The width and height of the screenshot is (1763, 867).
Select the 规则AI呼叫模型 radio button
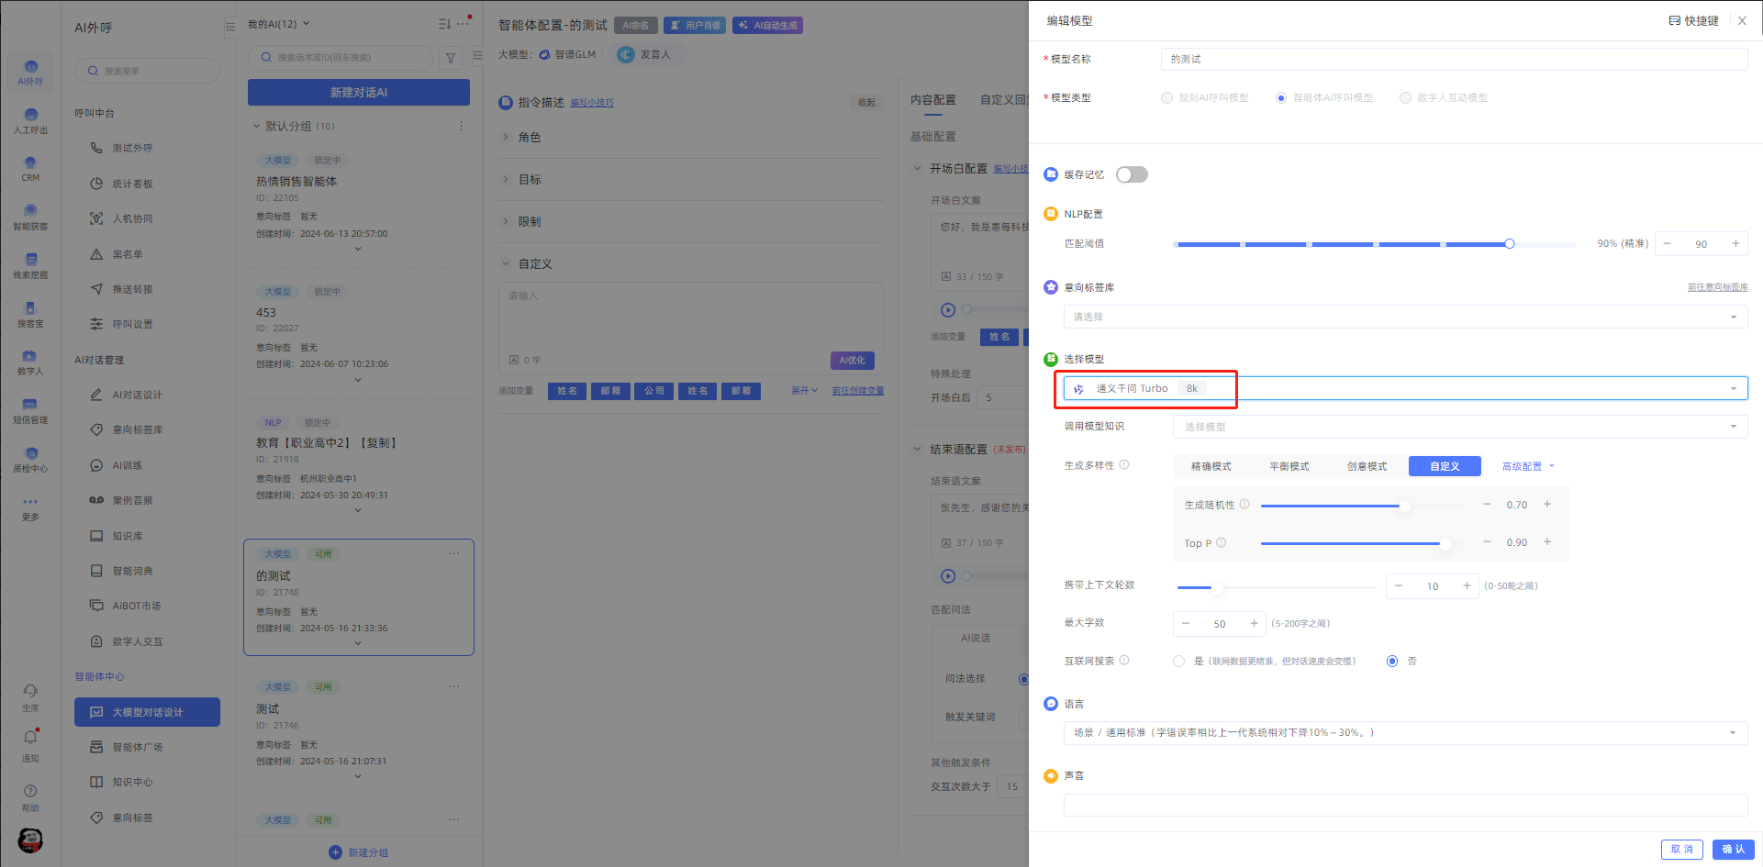click(x=1166, y=98)
